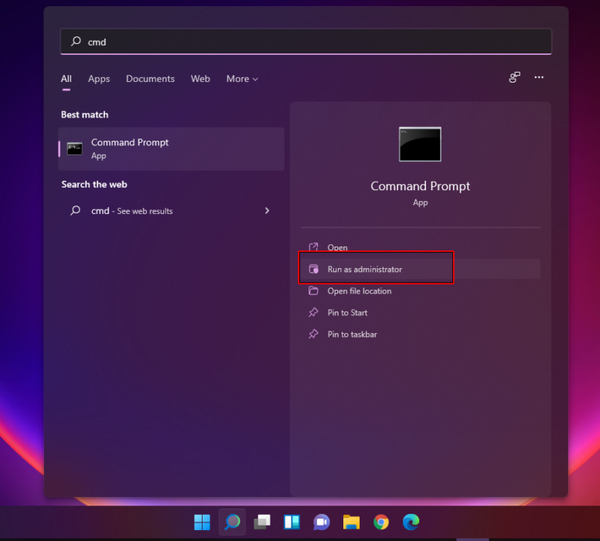Choose Run as administrator
This screenshot has height=541, width=600.
[x=420, y=269]
